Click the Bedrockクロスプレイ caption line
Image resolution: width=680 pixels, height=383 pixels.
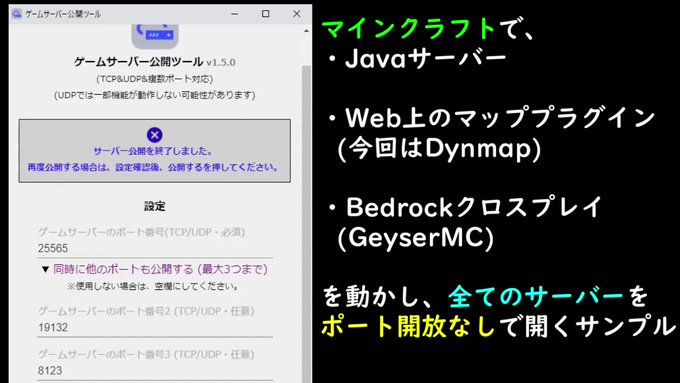465,207
